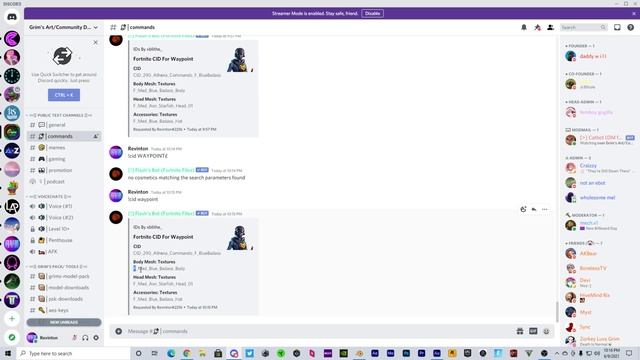Jump to New Unreads

(64, 322)
